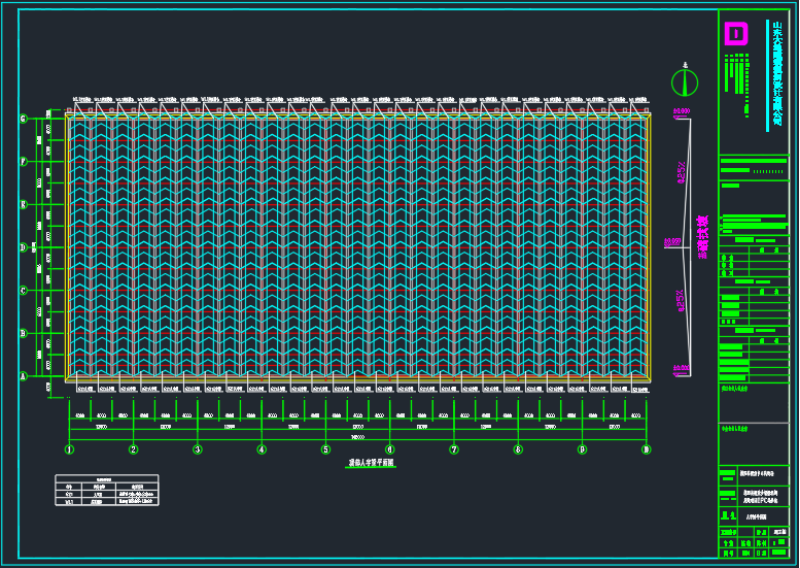Click grid axis bubble number 2
The width and height of the screenshot is (800, 568).
point(133,450)
